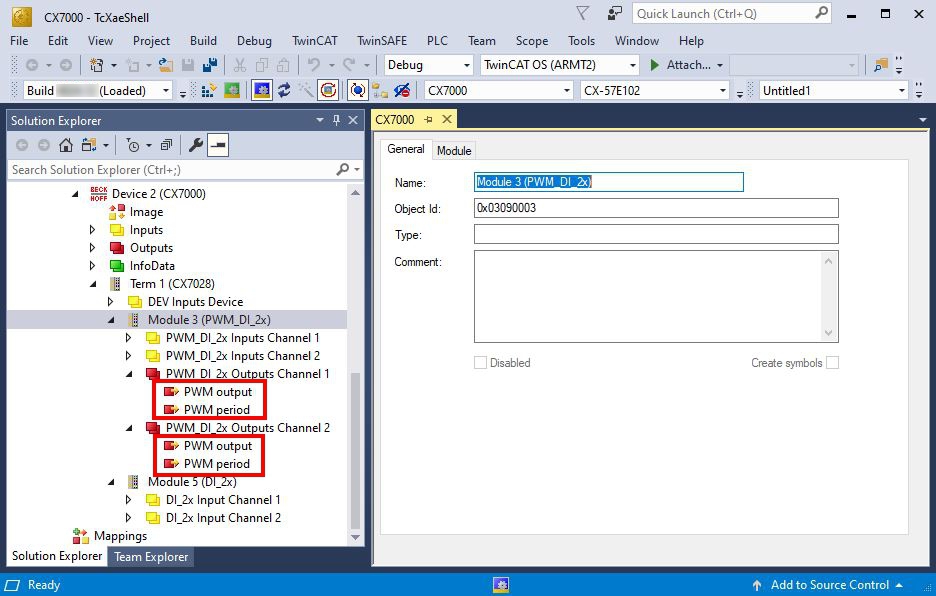This screenshot has width=936, height=596.
Task: Toggle the Preview Selected Items button
Action: (x=217, y=145)
